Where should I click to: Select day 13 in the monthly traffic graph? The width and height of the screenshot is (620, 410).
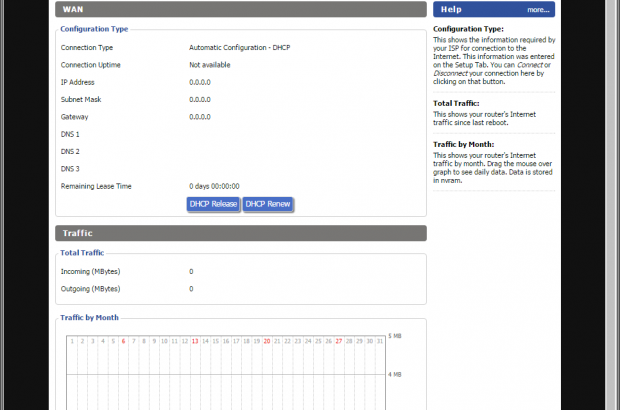pyautogui.click(x=195, y=341)
